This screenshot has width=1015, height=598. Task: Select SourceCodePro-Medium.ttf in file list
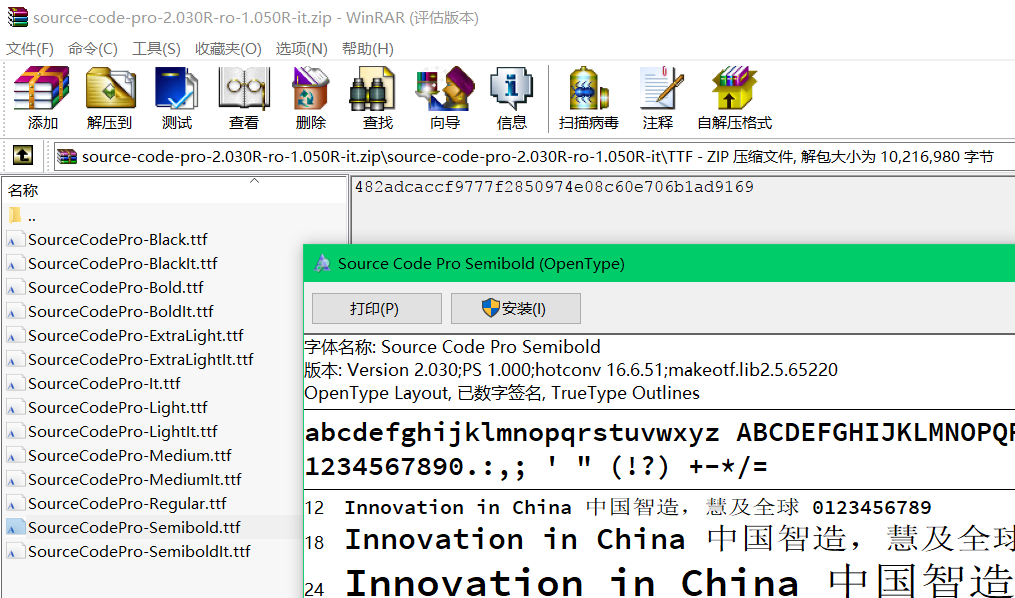[x=129, y=455]
